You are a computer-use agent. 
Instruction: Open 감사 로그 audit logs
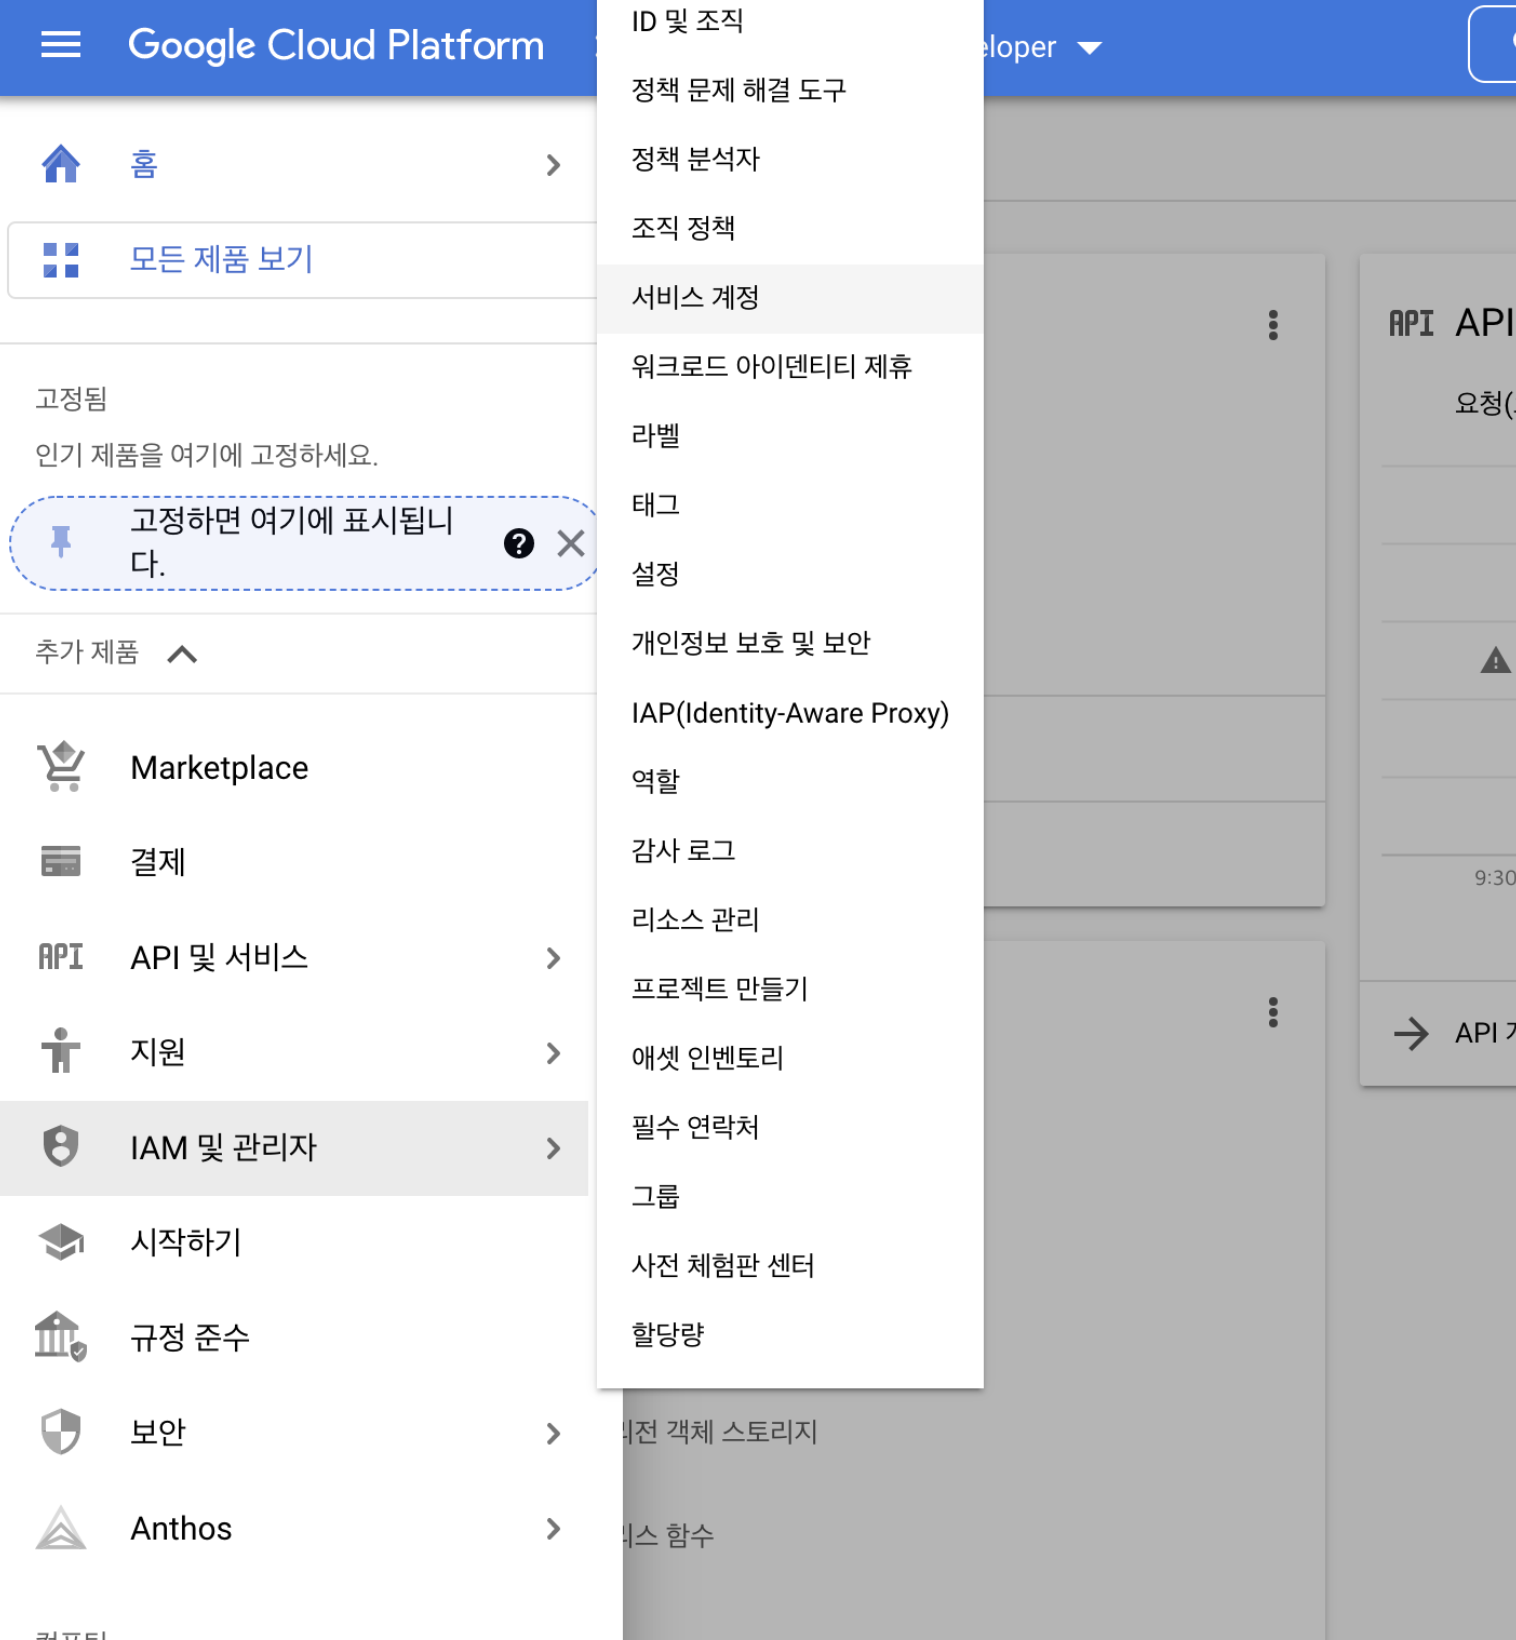click(x=790, y=851)
